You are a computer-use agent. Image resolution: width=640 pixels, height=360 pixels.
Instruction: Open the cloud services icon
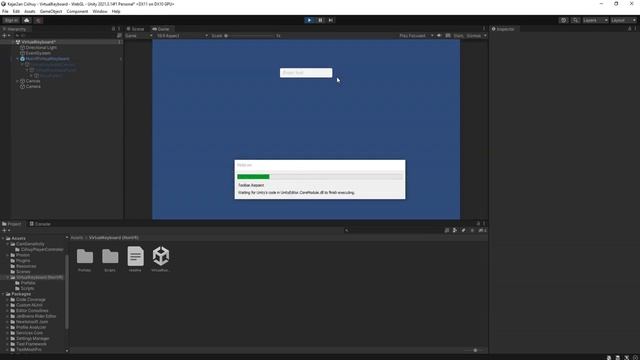coord(27,20)
